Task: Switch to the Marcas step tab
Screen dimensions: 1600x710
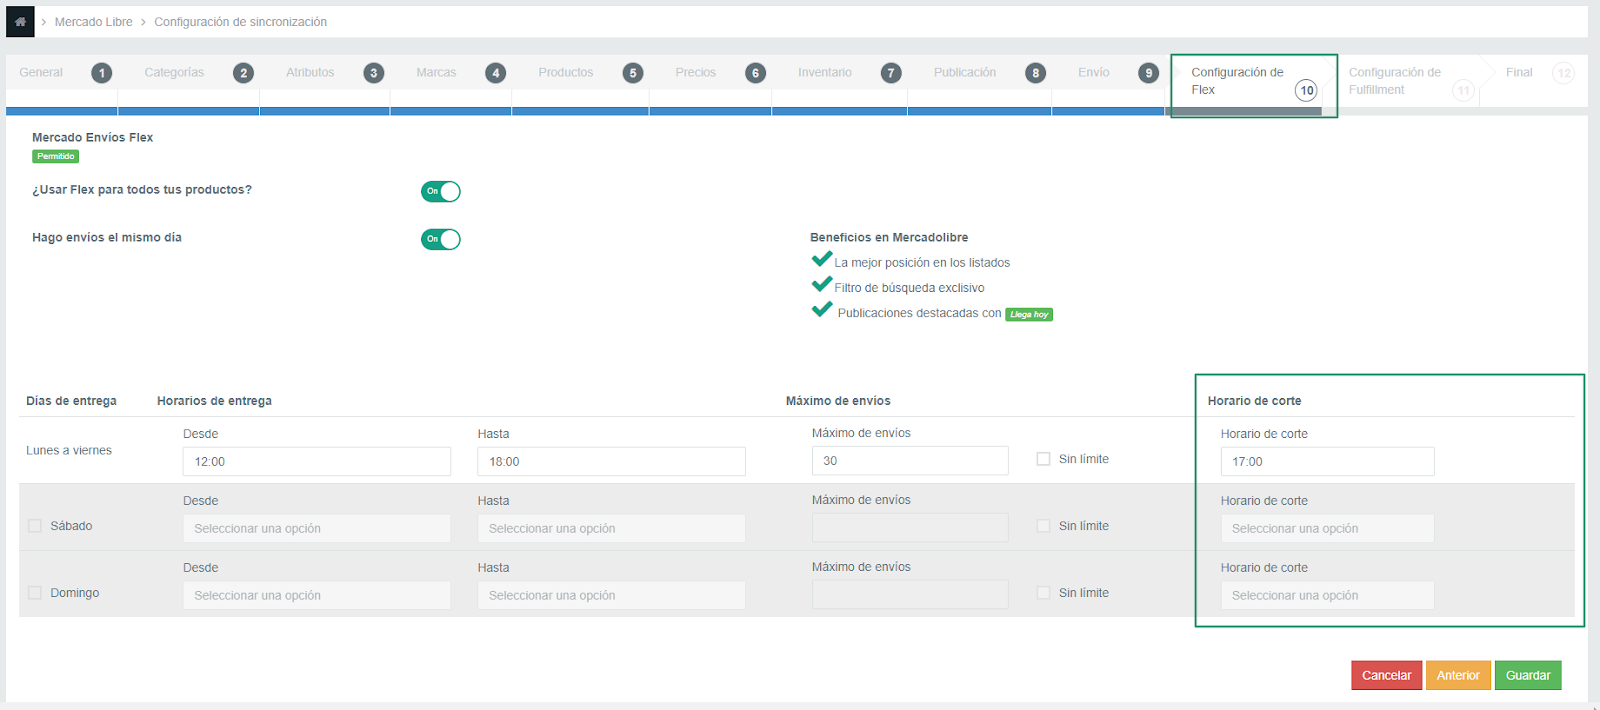Action: 436,72
